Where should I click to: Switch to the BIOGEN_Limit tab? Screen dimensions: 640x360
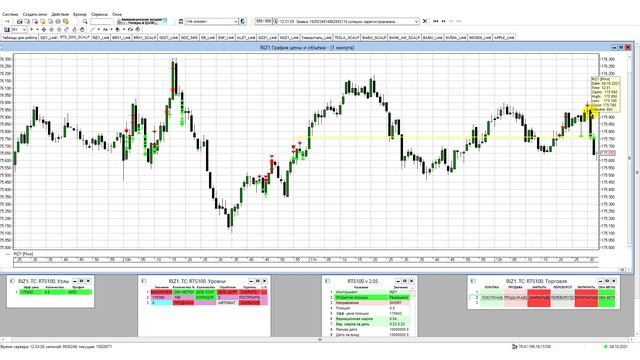coord(480,37)
